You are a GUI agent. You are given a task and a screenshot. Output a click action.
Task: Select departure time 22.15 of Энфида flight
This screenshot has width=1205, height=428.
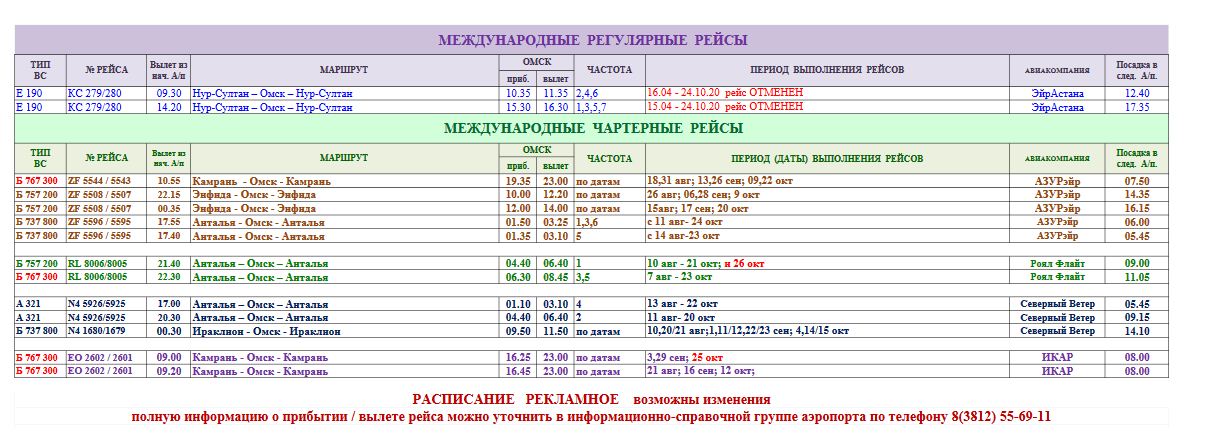(x=169, y=195)
